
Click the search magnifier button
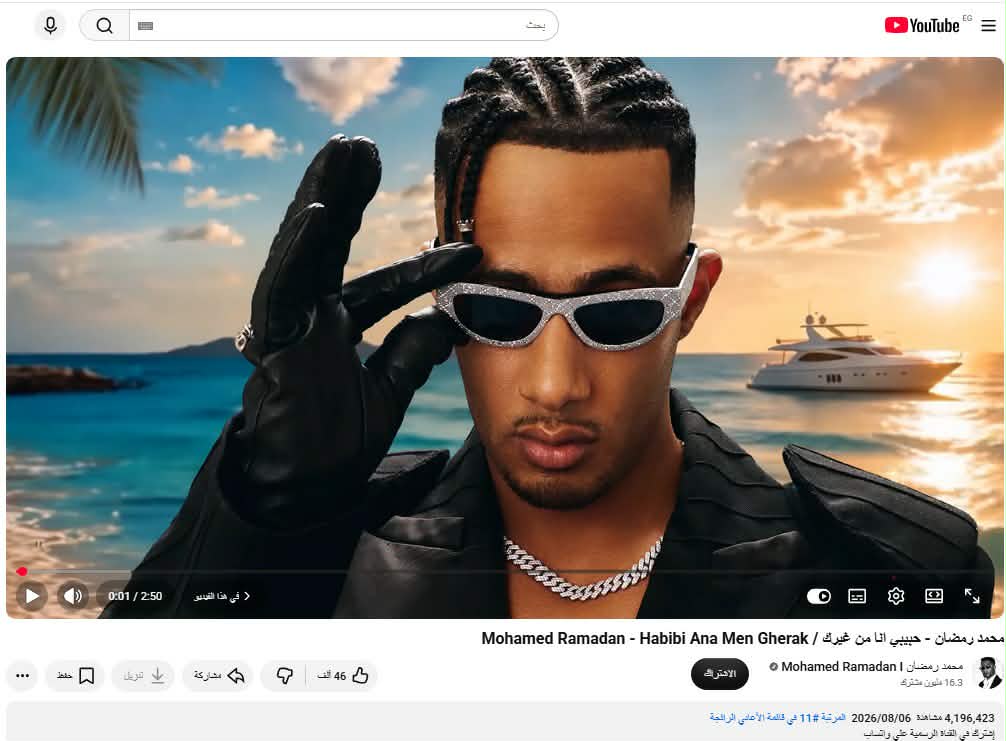[x=105, y=26]
